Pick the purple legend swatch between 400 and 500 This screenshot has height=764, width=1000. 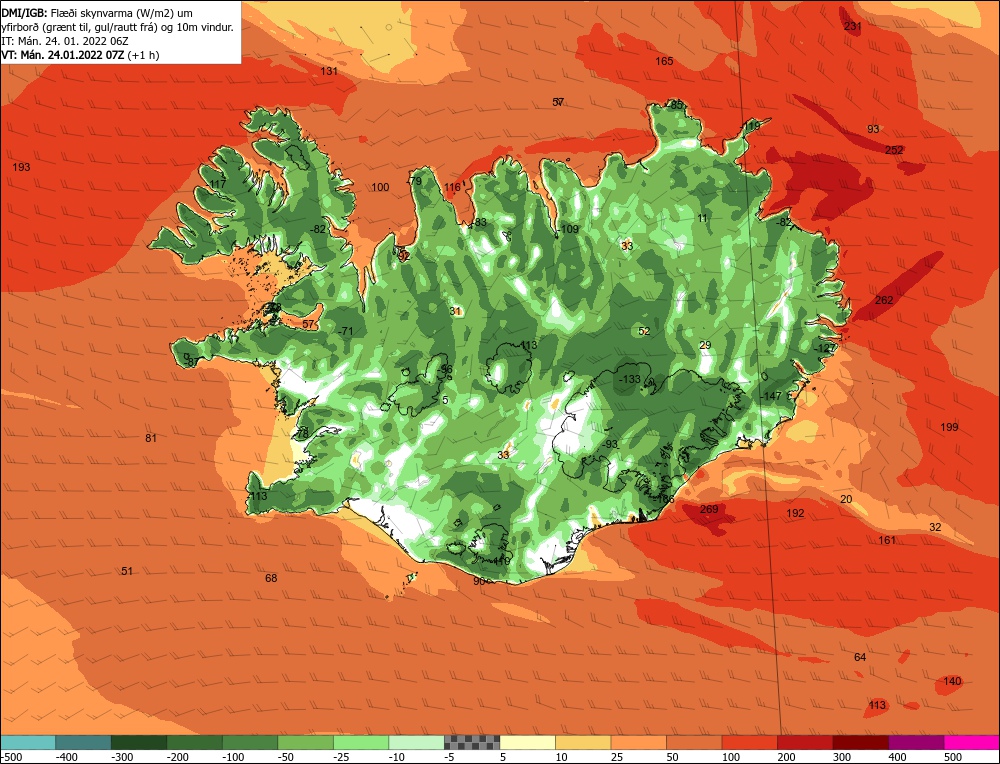click(916, 742)
